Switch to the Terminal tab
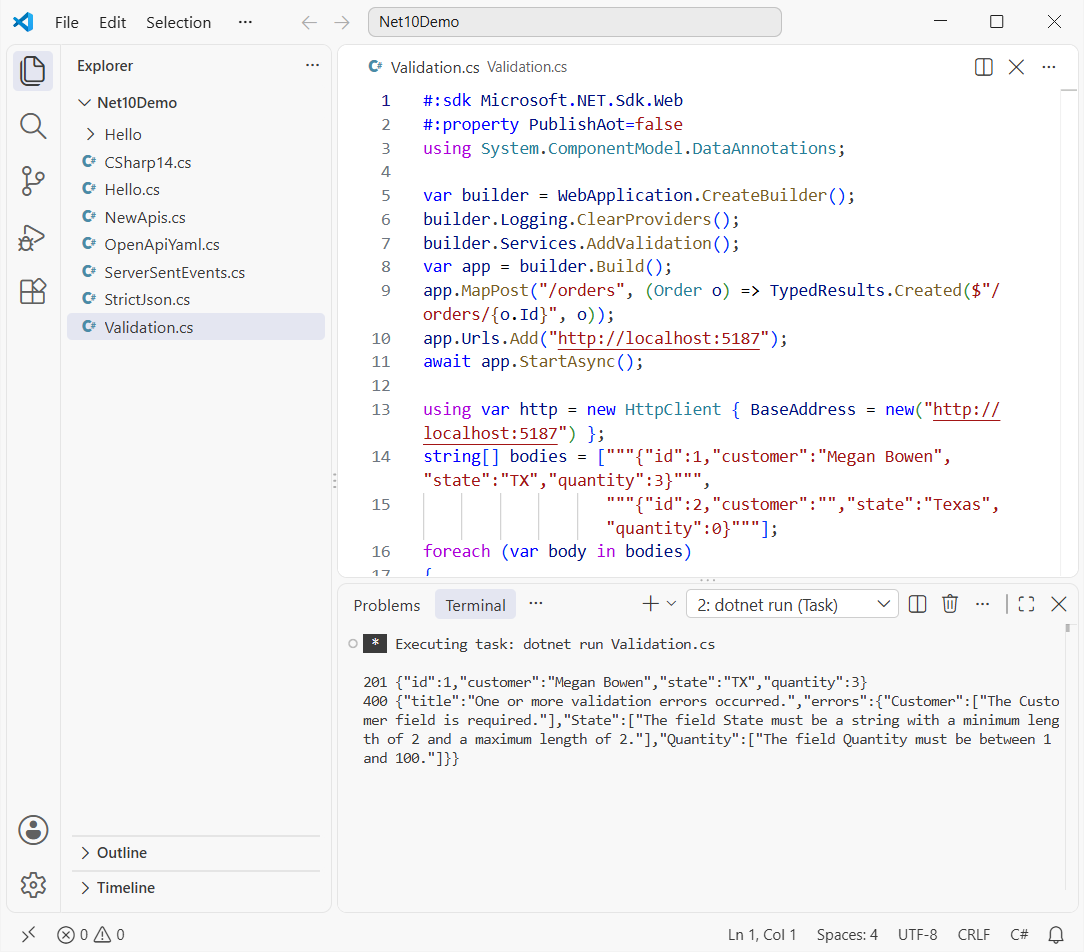The image size is (1084, 952). point(476,605)
